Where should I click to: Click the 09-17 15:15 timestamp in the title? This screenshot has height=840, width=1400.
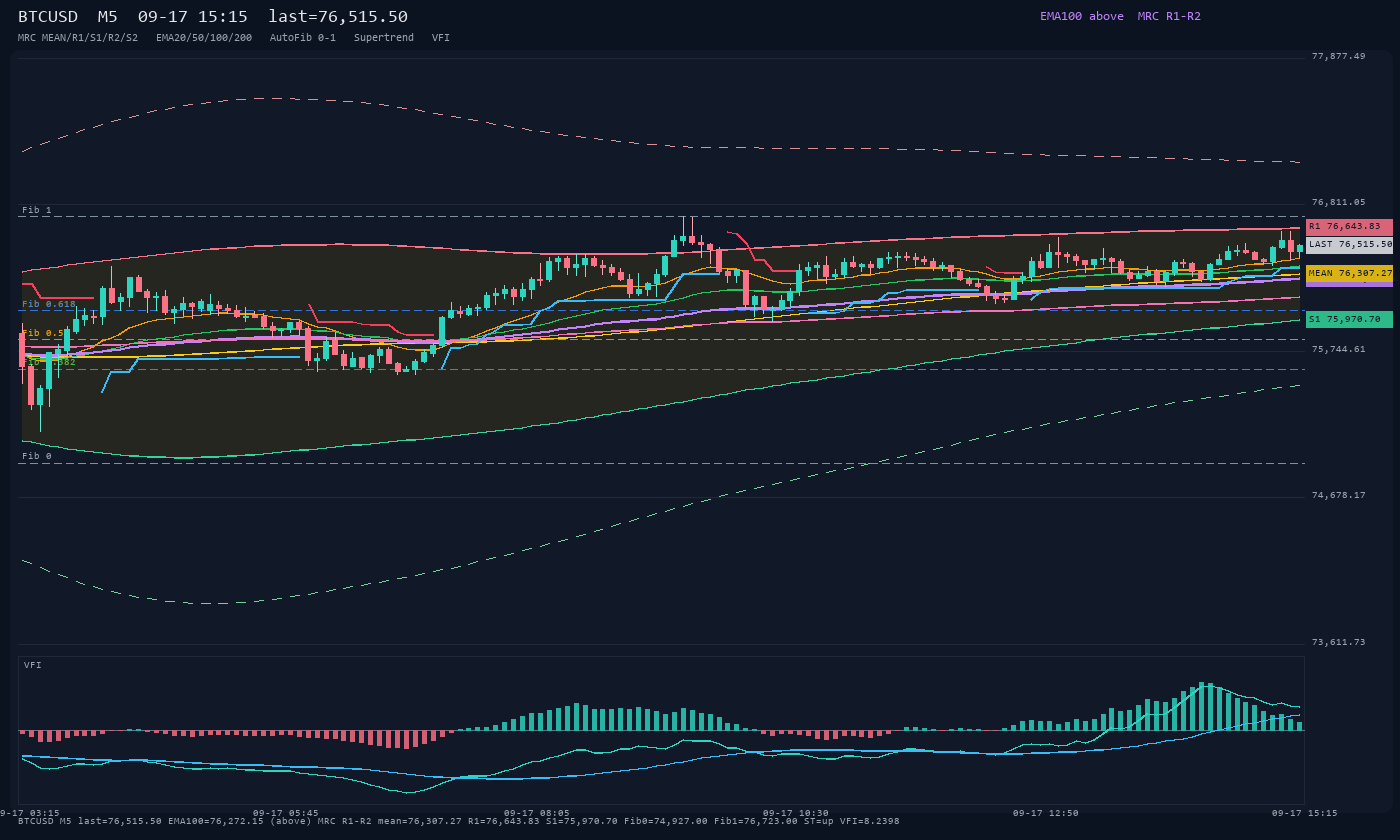tap(193, 17)
